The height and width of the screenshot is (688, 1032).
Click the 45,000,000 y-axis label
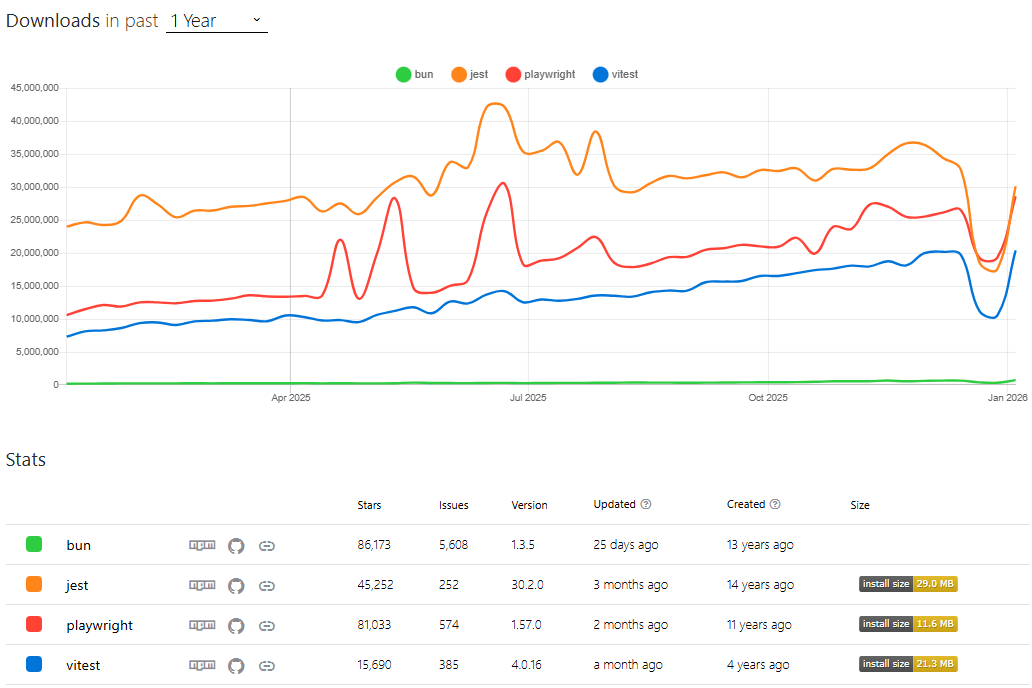[x=34, y=88]
